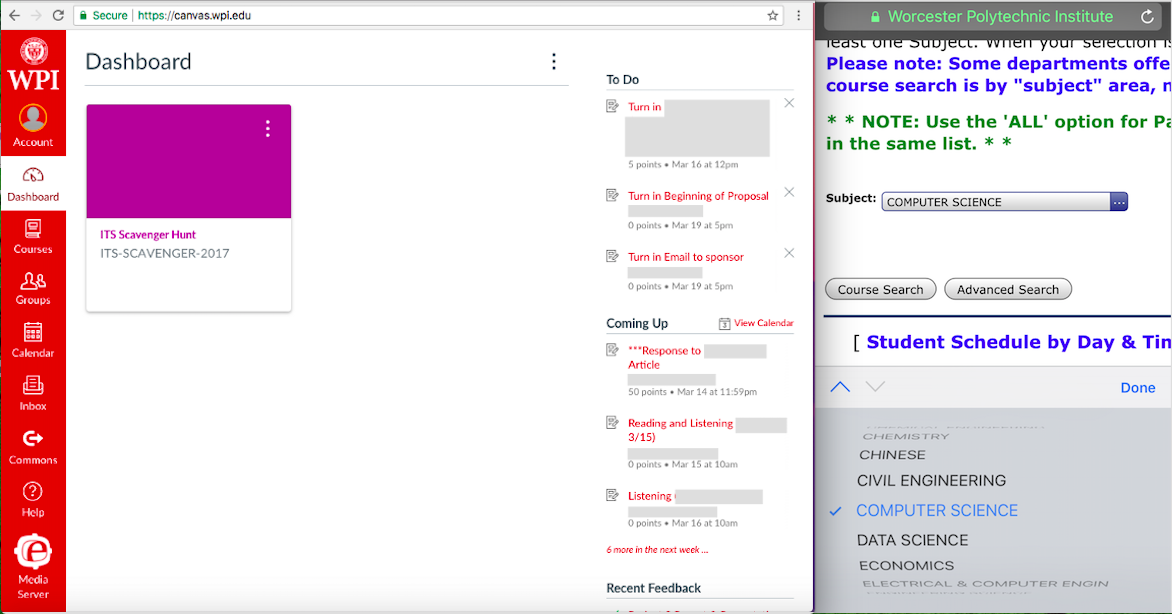The height and width of the screenshot is (614, 1172).
Task: Bookmark this page with the star icon
Action: [x=773, y=15]
